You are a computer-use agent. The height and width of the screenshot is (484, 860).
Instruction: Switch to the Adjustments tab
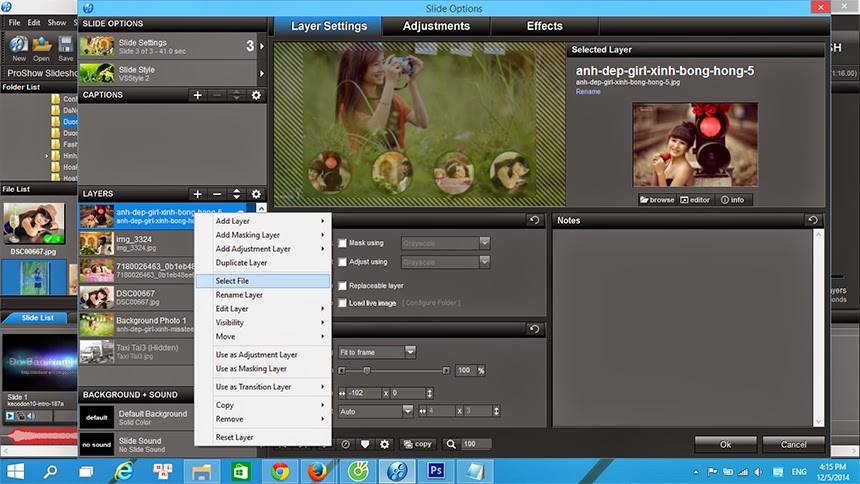click(x=436, y=26)
